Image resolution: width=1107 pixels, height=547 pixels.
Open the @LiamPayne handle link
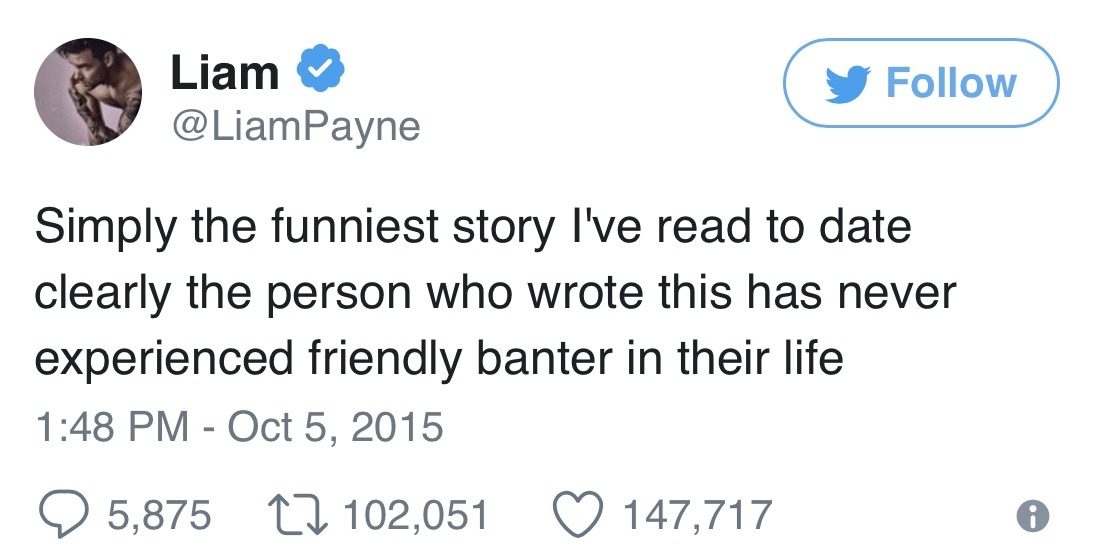pos(295,126)
